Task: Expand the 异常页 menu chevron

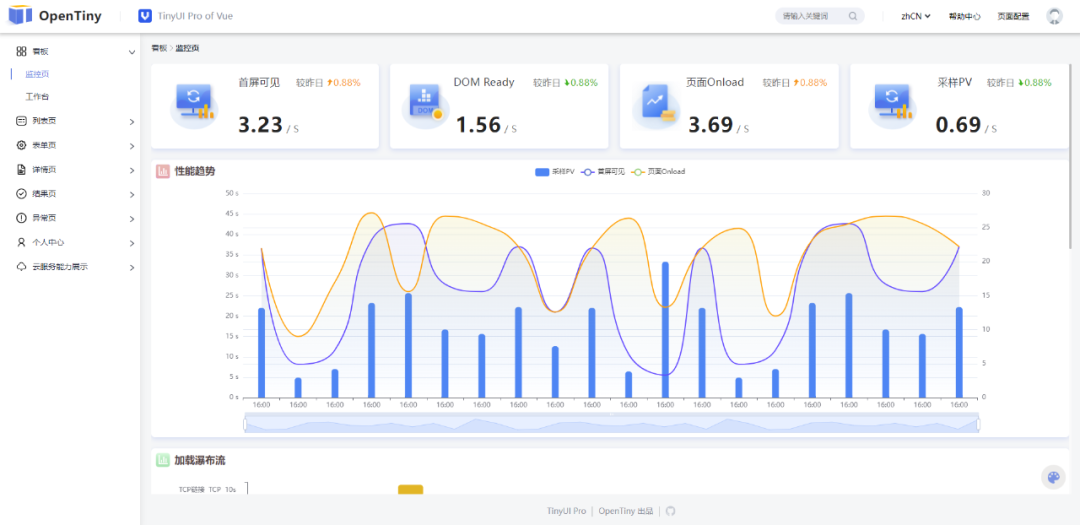Action: coord(132,218)
